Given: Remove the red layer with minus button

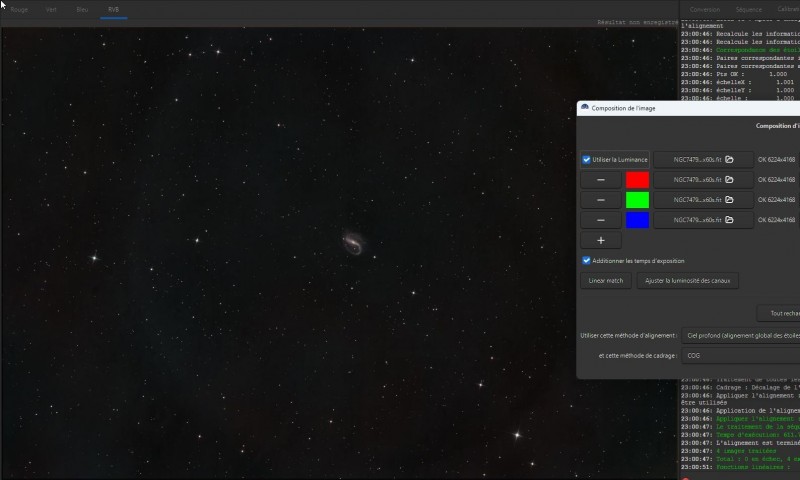Looking at the screenshot, I should point(601,180).
